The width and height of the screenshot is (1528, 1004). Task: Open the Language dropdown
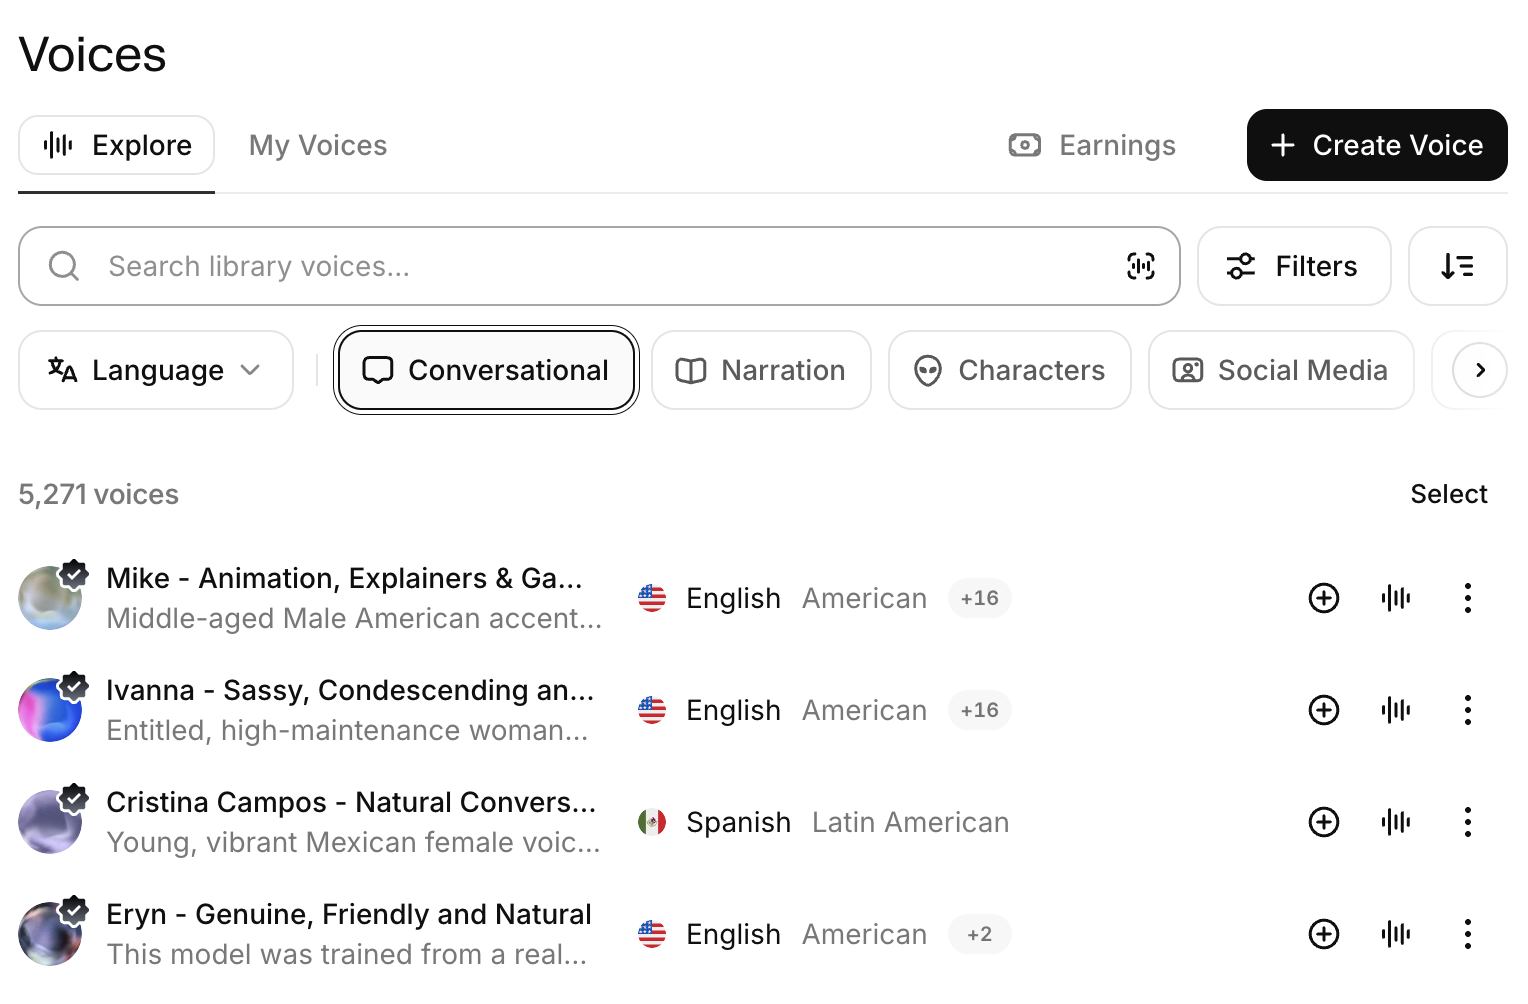[x=156, y=370]
